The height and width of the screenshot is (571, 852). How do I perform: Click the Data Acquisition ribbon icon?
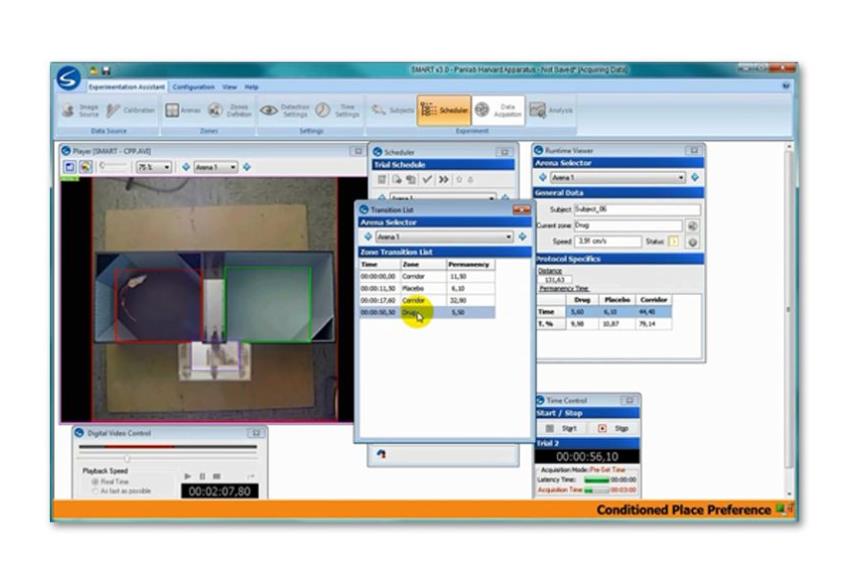click(497, 111)
